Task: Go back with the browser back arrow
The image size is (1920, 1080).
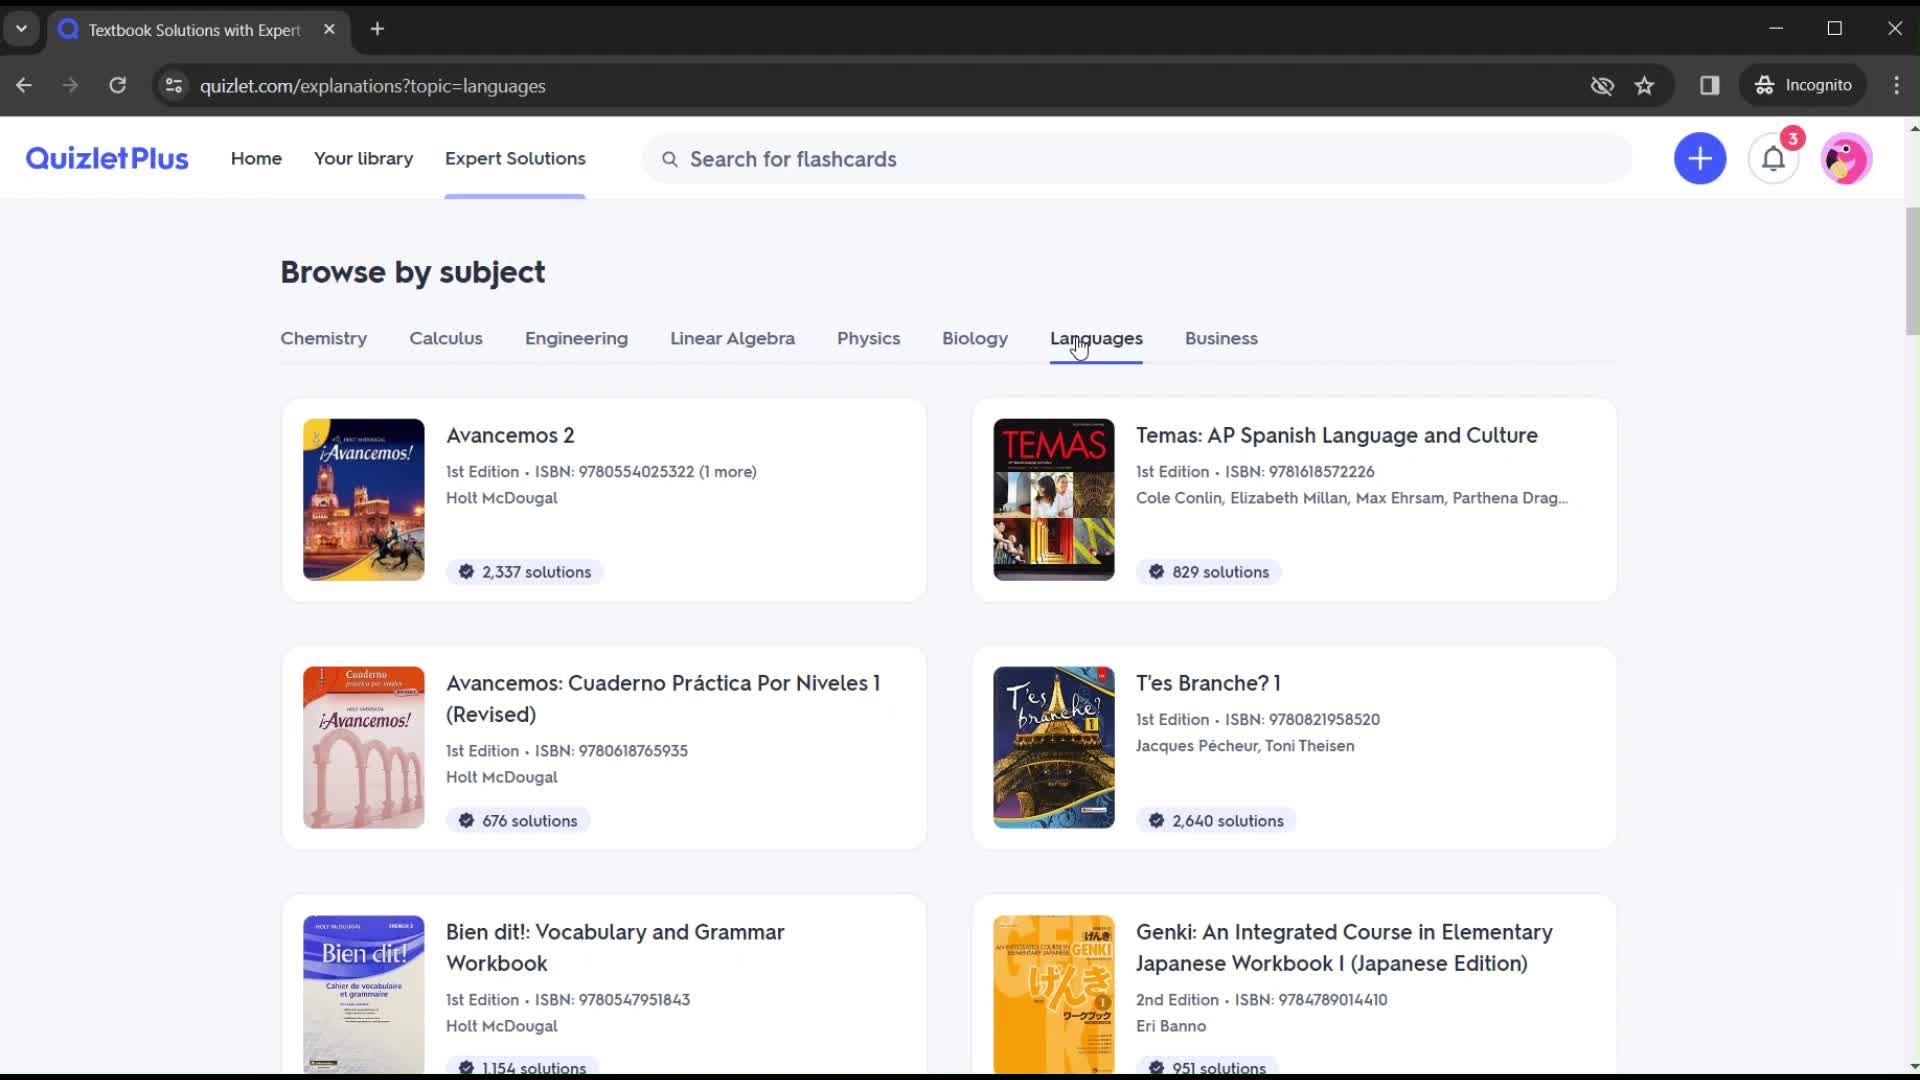Action: point(24,85)
